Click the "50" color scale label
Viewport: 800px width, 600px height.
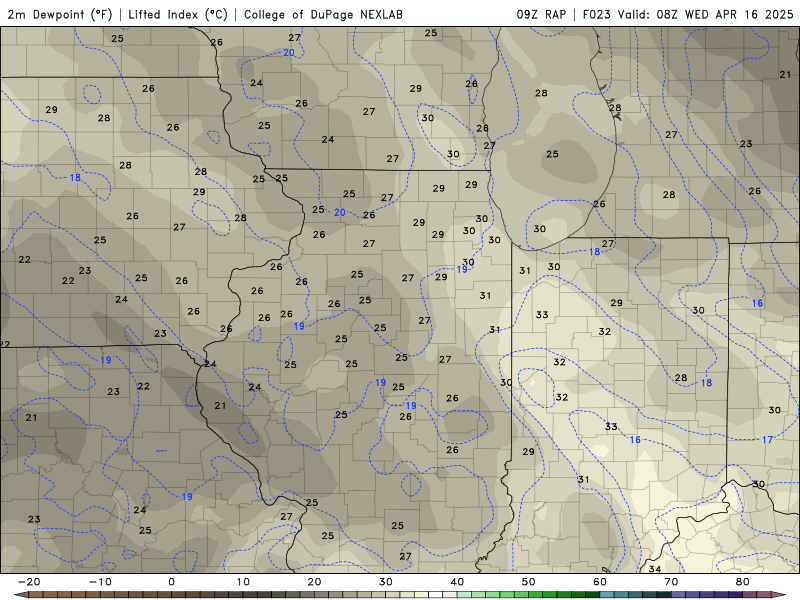529,582
